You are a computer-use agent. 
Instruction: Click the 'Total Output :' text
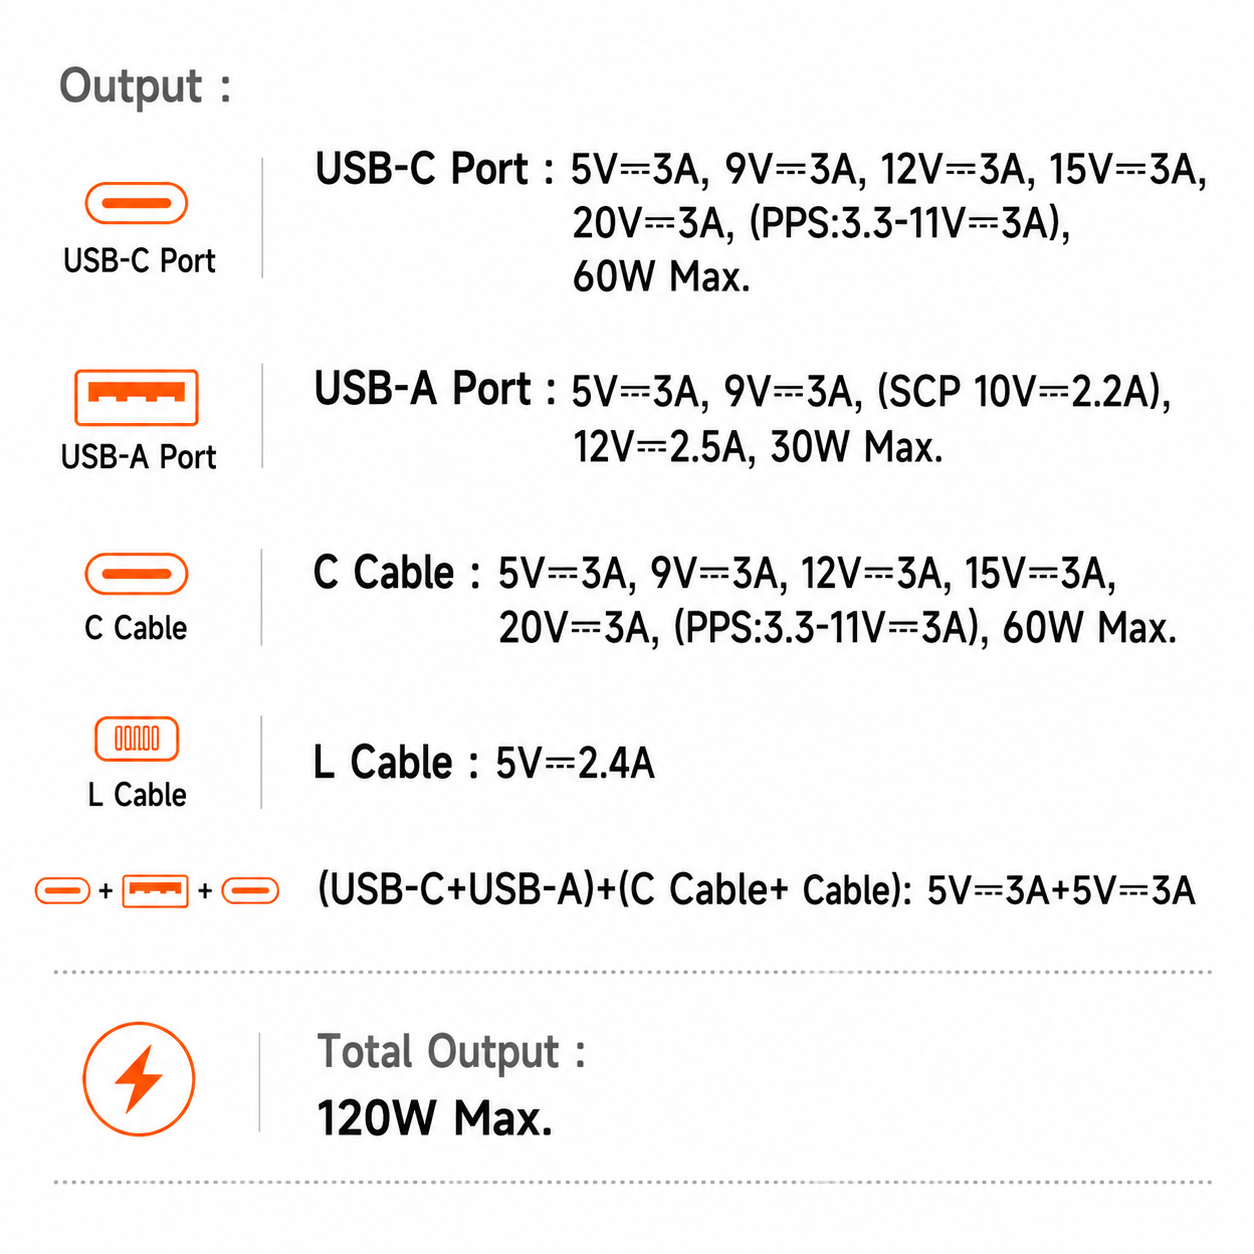451,1052
